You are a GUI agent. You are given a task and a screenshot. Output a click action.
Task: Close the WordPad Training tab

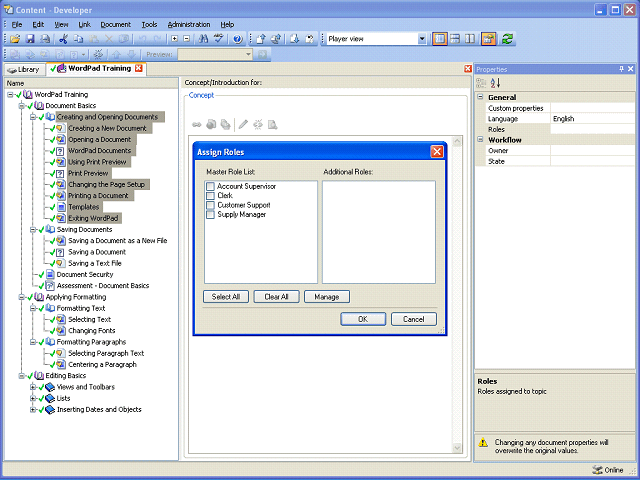click(x=139, y=68)
